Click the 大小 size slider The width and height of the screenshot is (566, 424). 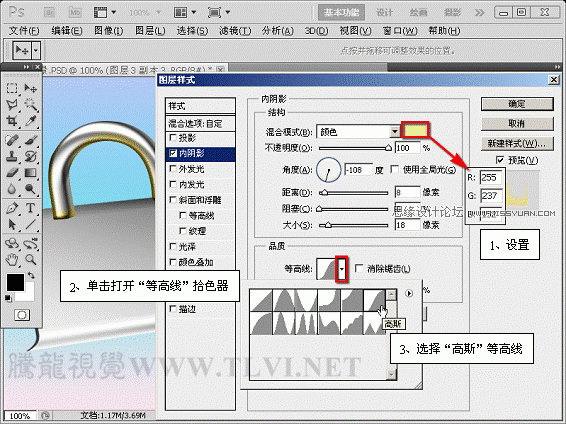coord(353,225)
